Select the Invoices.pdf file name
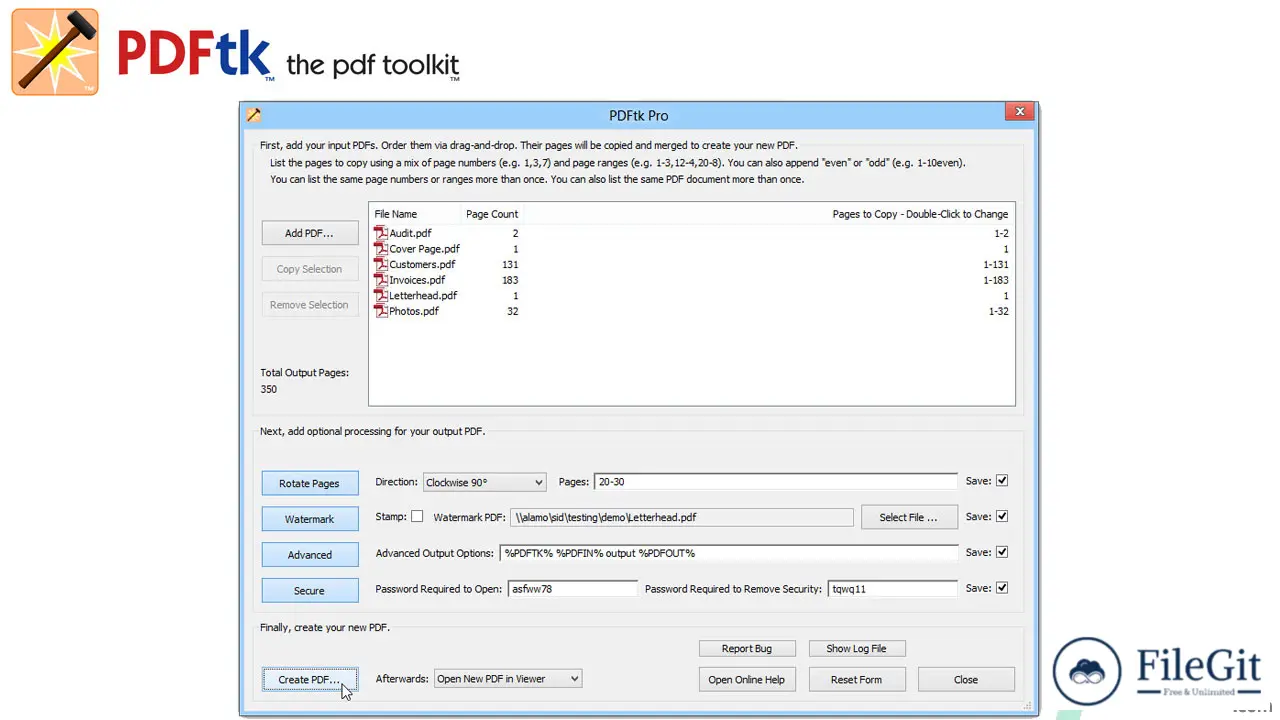1280x720 pixels. point(417,280)
